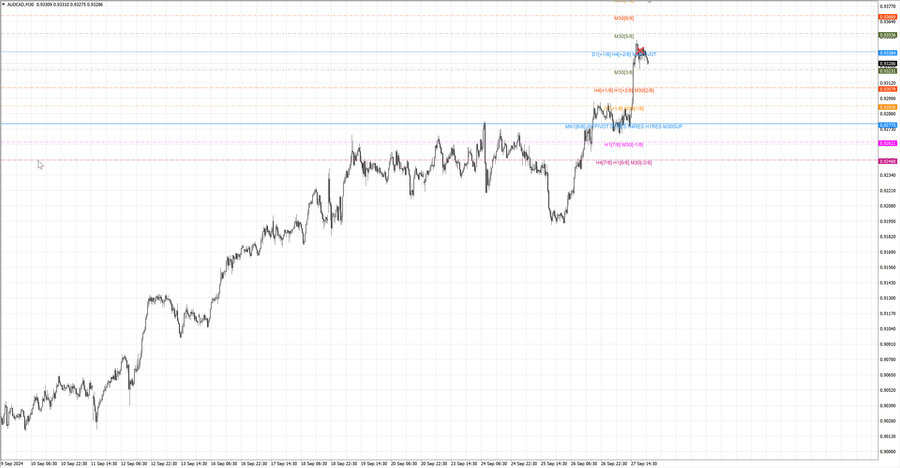Click the 0.91300 price axis value
Screen dimensions: 900x468
point(888,298)
